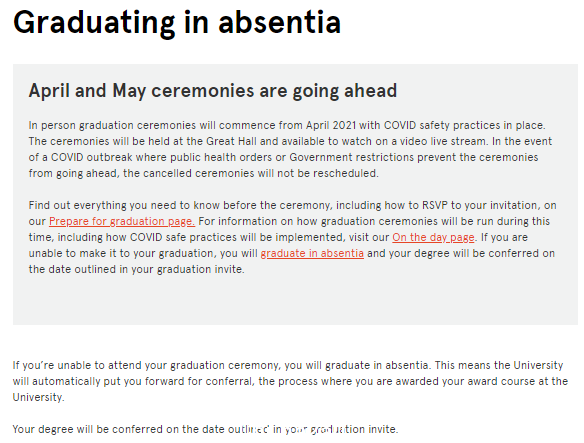Open the "Prepare for graduation page" link
Viewport: 584px width, 443px height.
[x=122, y=221]
